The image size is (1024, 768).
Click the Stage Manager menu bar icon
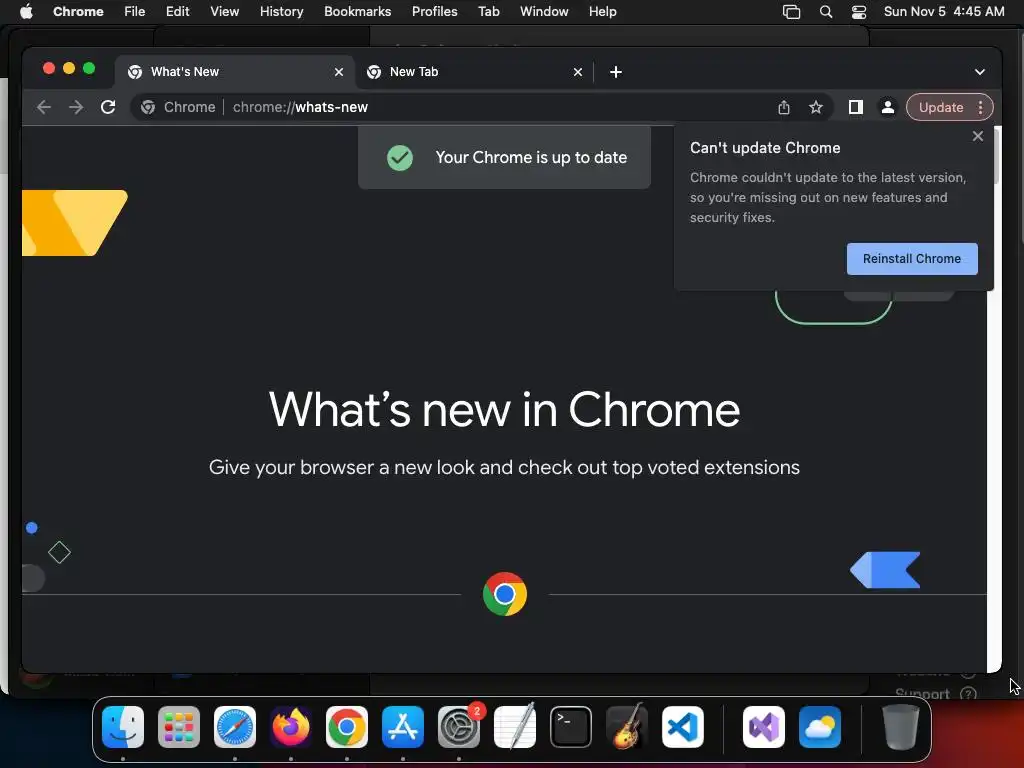792,12
